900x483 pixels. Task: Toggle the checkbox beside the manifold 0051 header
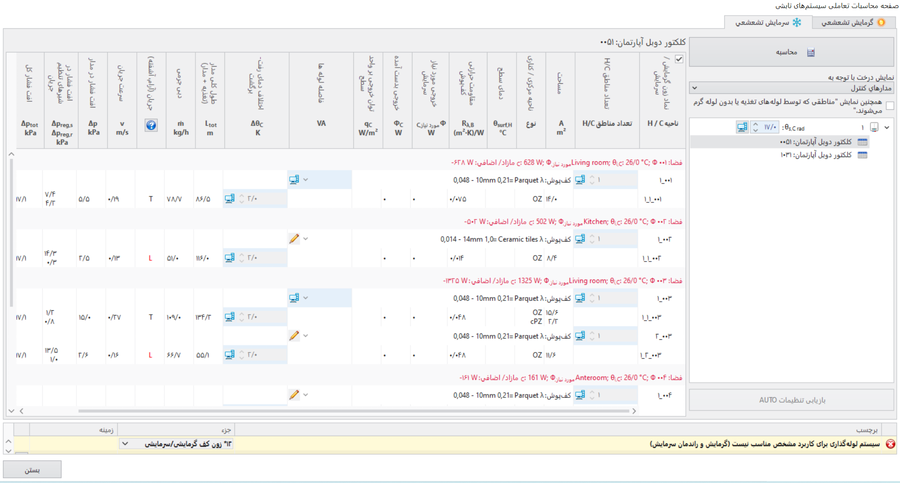click(679, 60)
